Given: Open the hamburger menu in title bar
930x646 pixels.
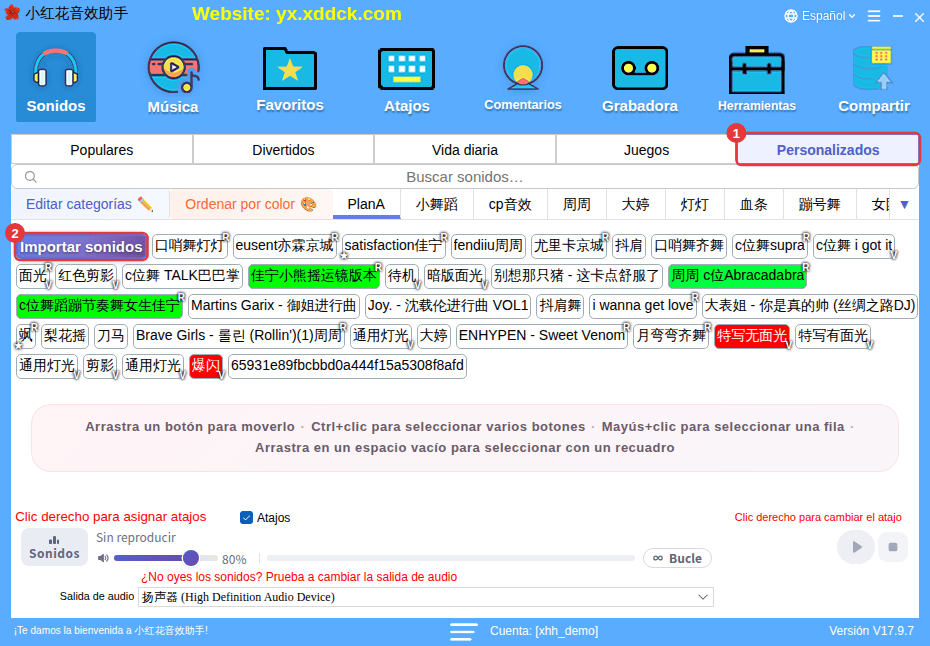Looking at the screenshot, I should tap(874, 16).
